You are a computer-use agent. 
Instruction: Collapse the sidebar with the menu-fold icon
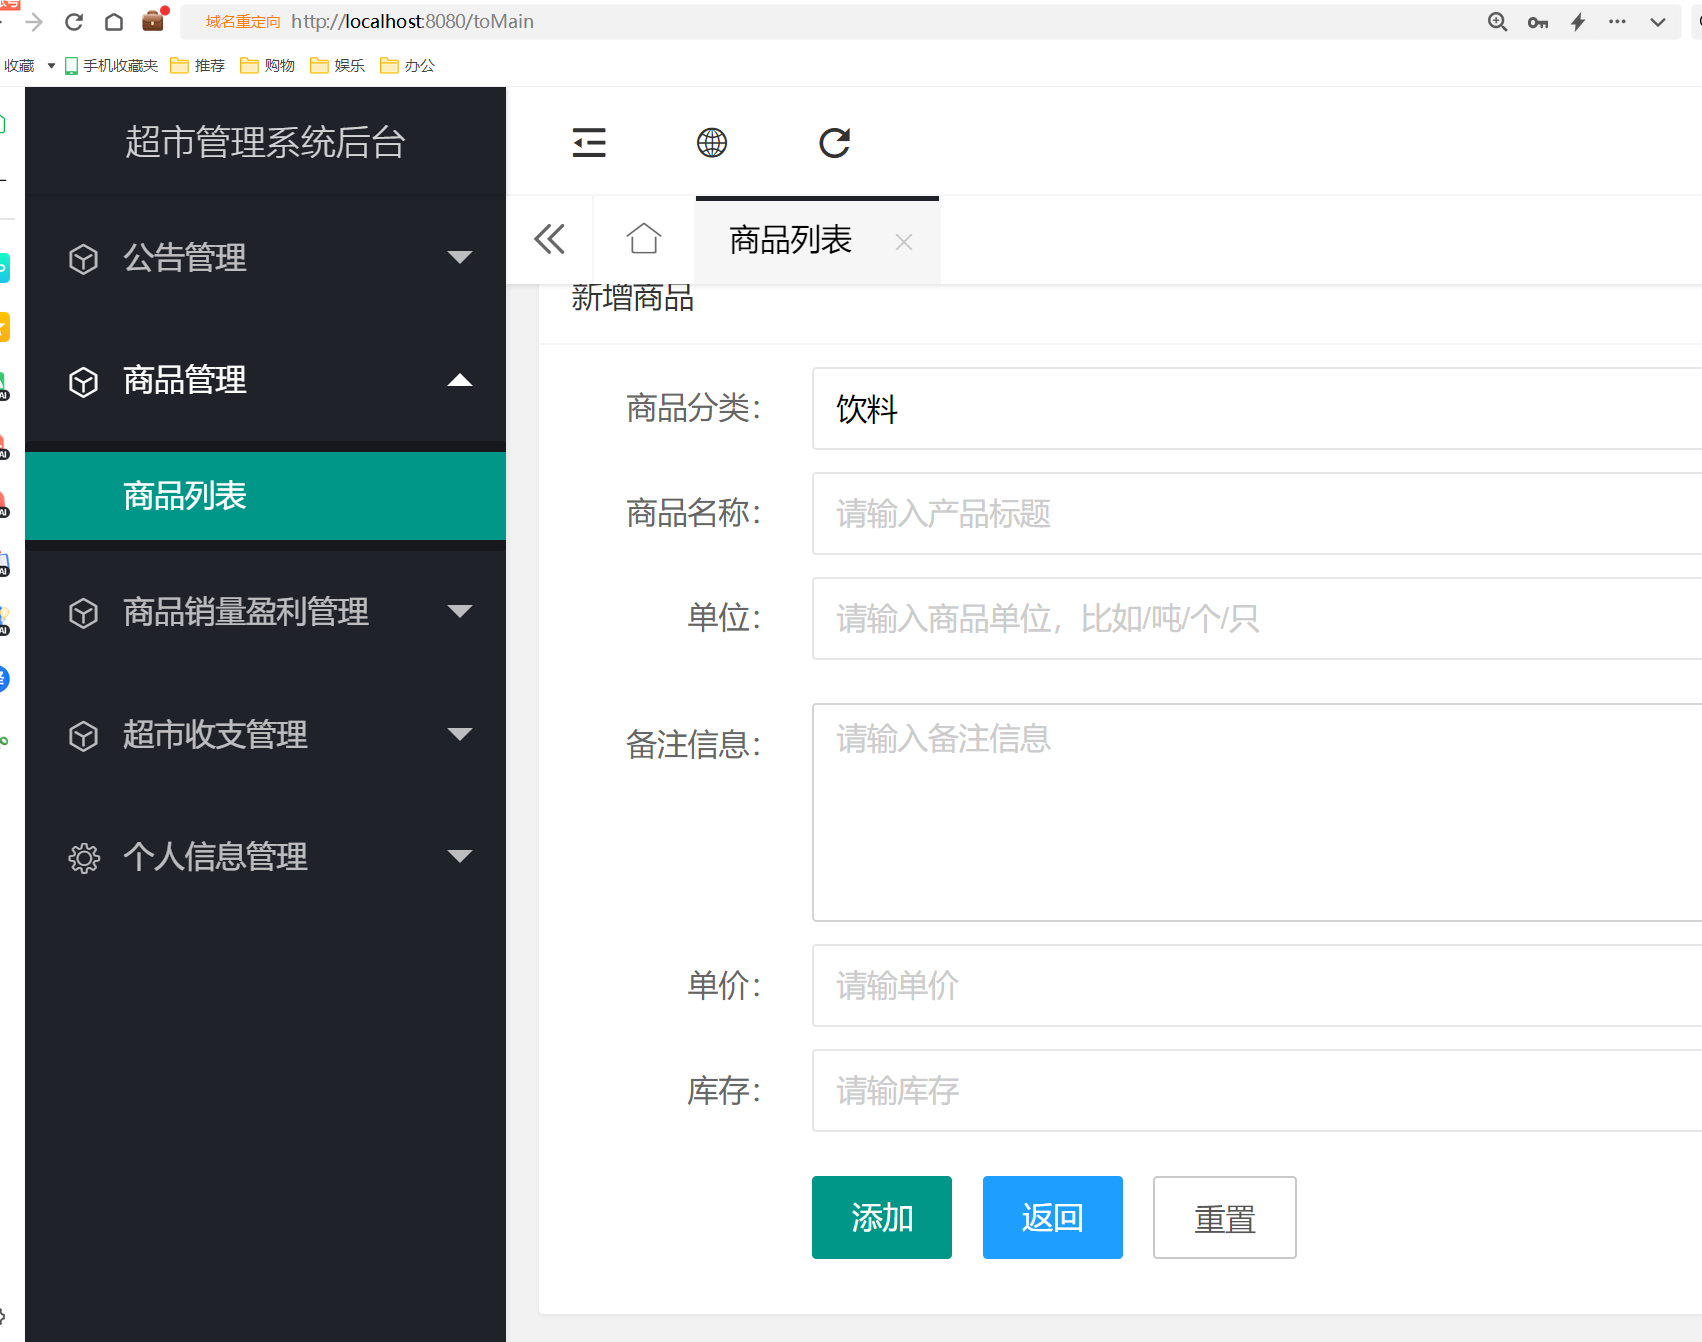(x=589, y=143)
